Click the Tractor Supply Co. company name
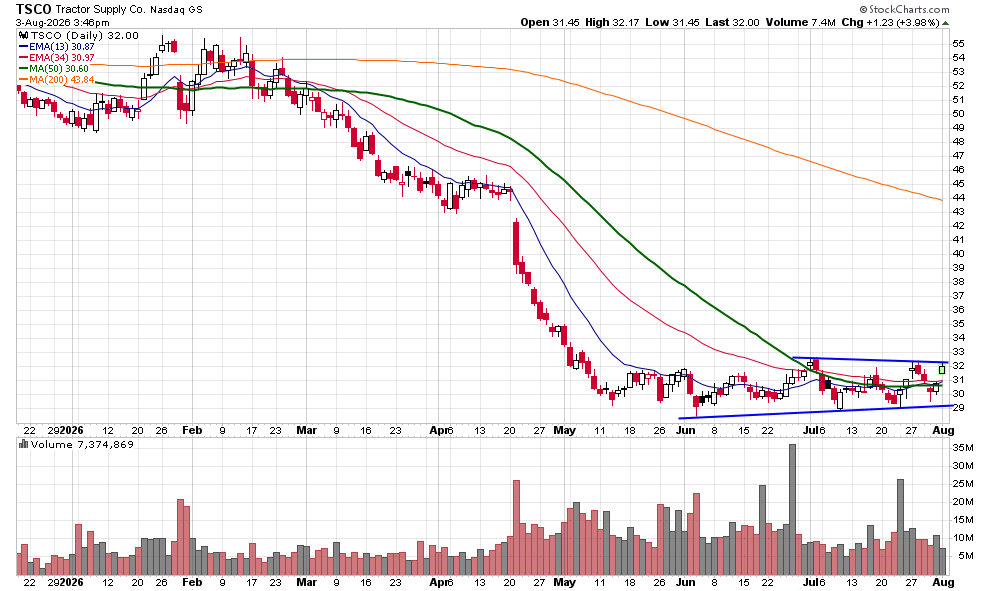This screenshot has height=591, width=990. (x=100, y=9)
